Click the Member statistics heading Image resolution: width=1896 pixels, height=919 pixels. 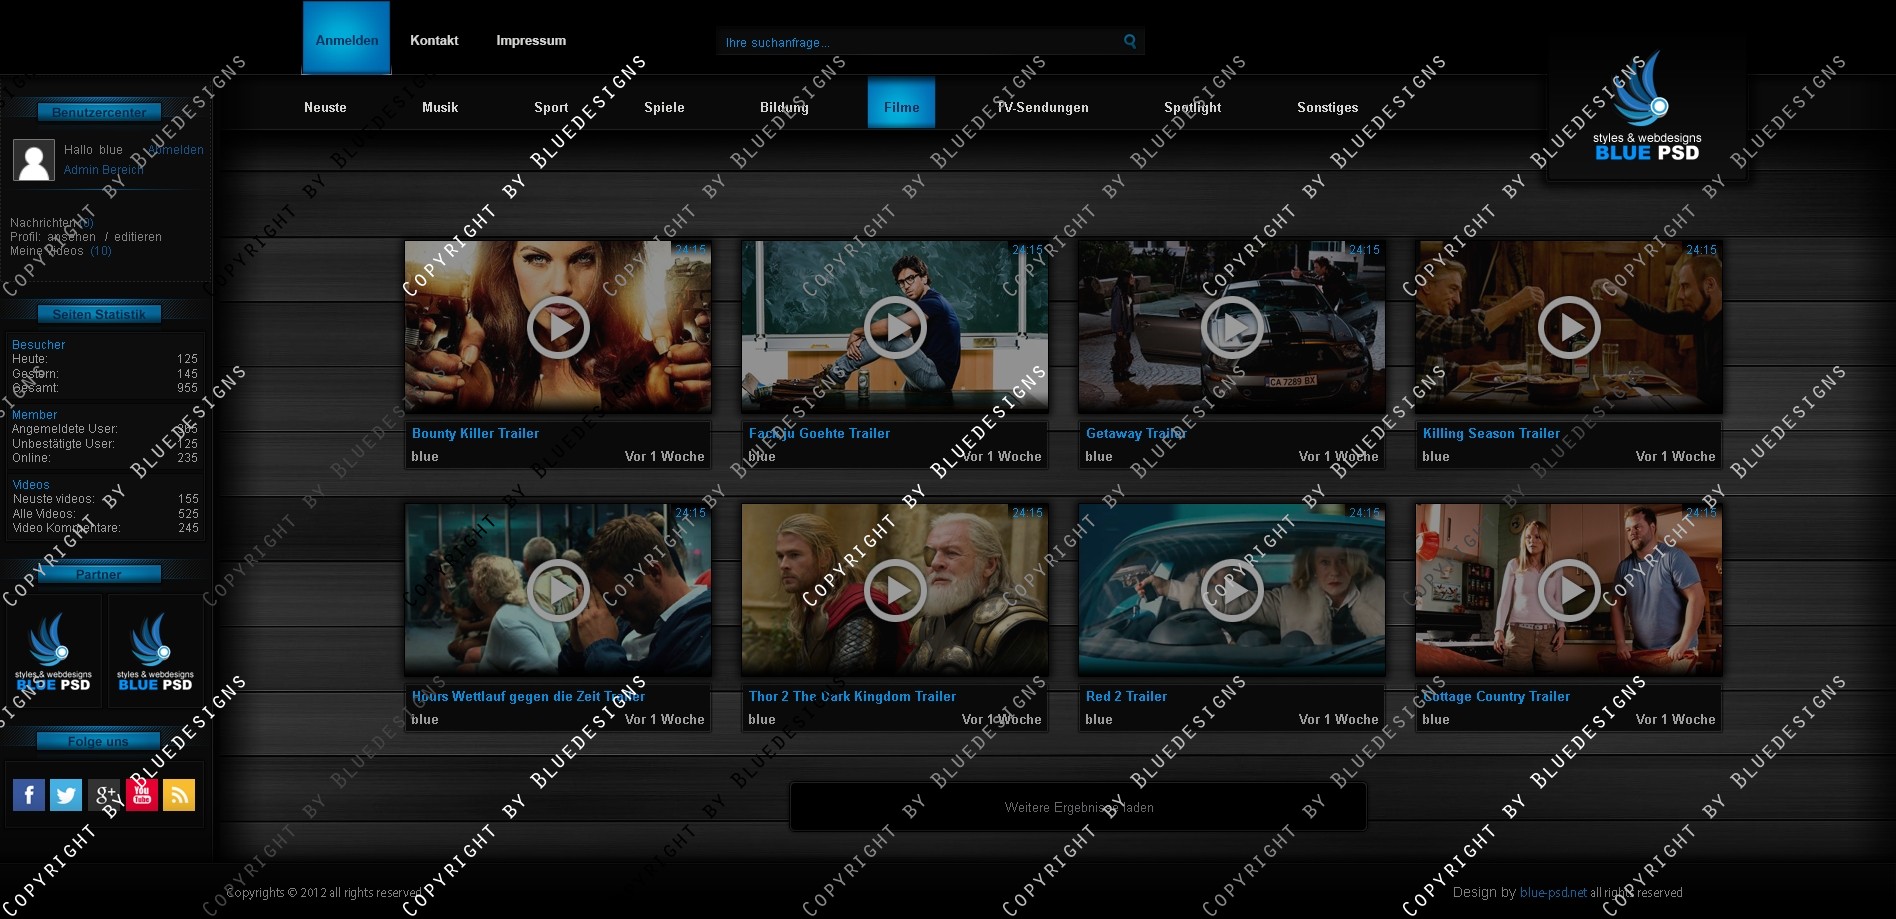(x=34, y=415)
